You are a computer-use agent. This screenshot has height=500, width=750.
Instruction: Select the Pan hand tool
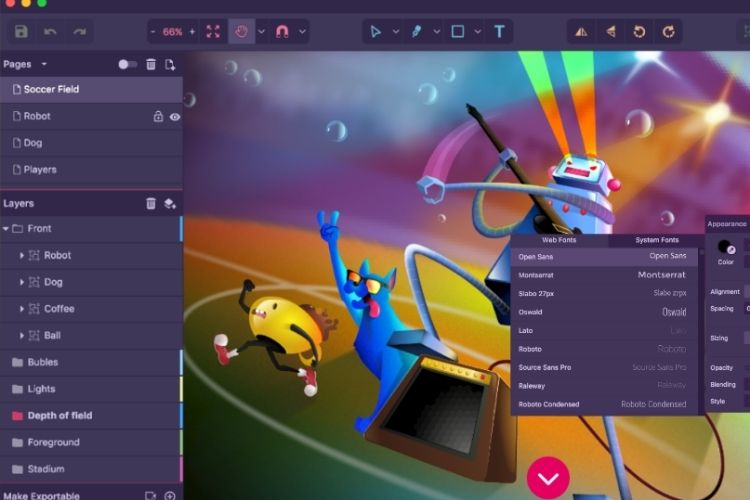click(x=242, y=32)
